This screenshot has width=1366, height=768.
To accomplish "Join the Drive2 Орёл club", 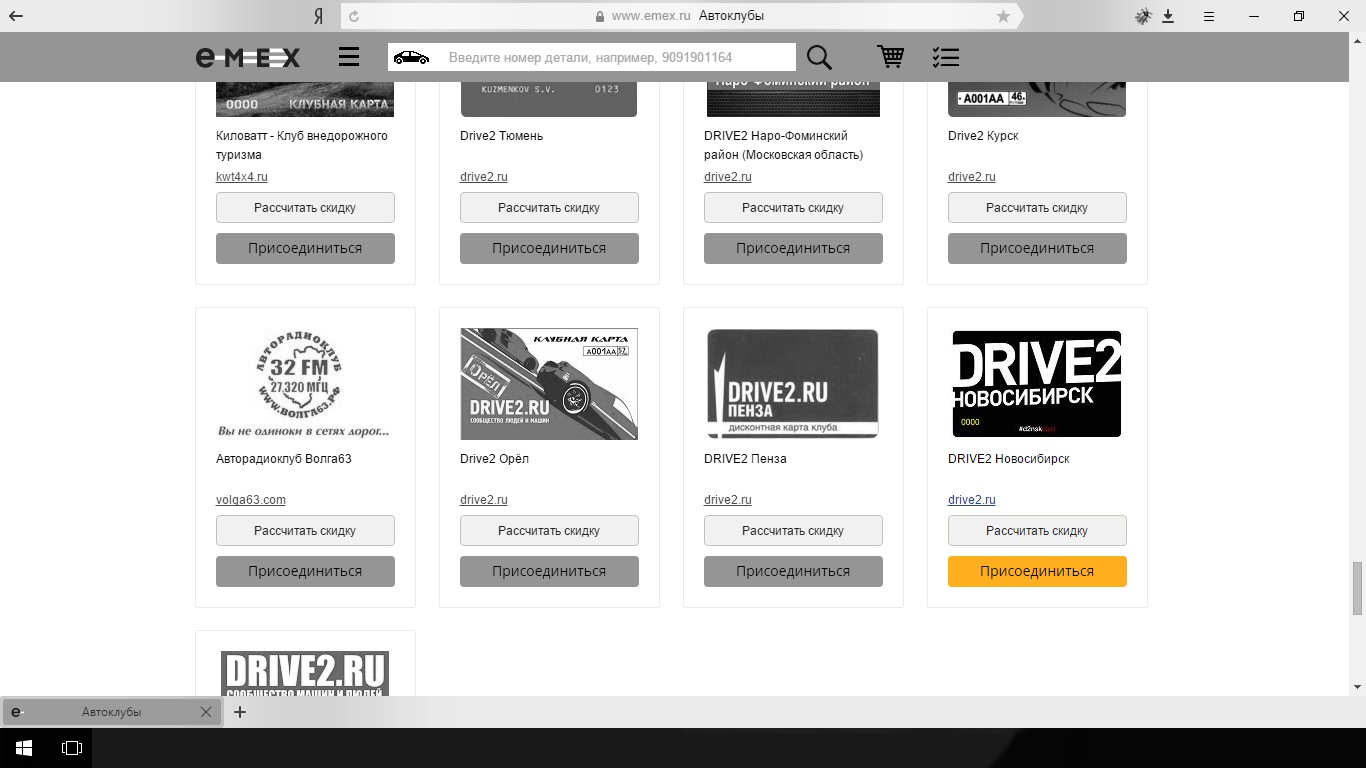I will pyautogui.click(x=549, y=571).
